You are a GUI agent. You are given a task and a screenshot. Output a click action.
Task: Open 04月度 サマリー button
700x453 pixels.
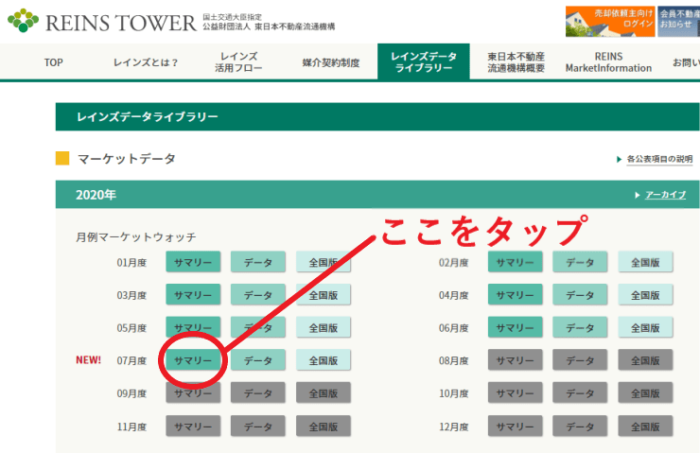515,295
